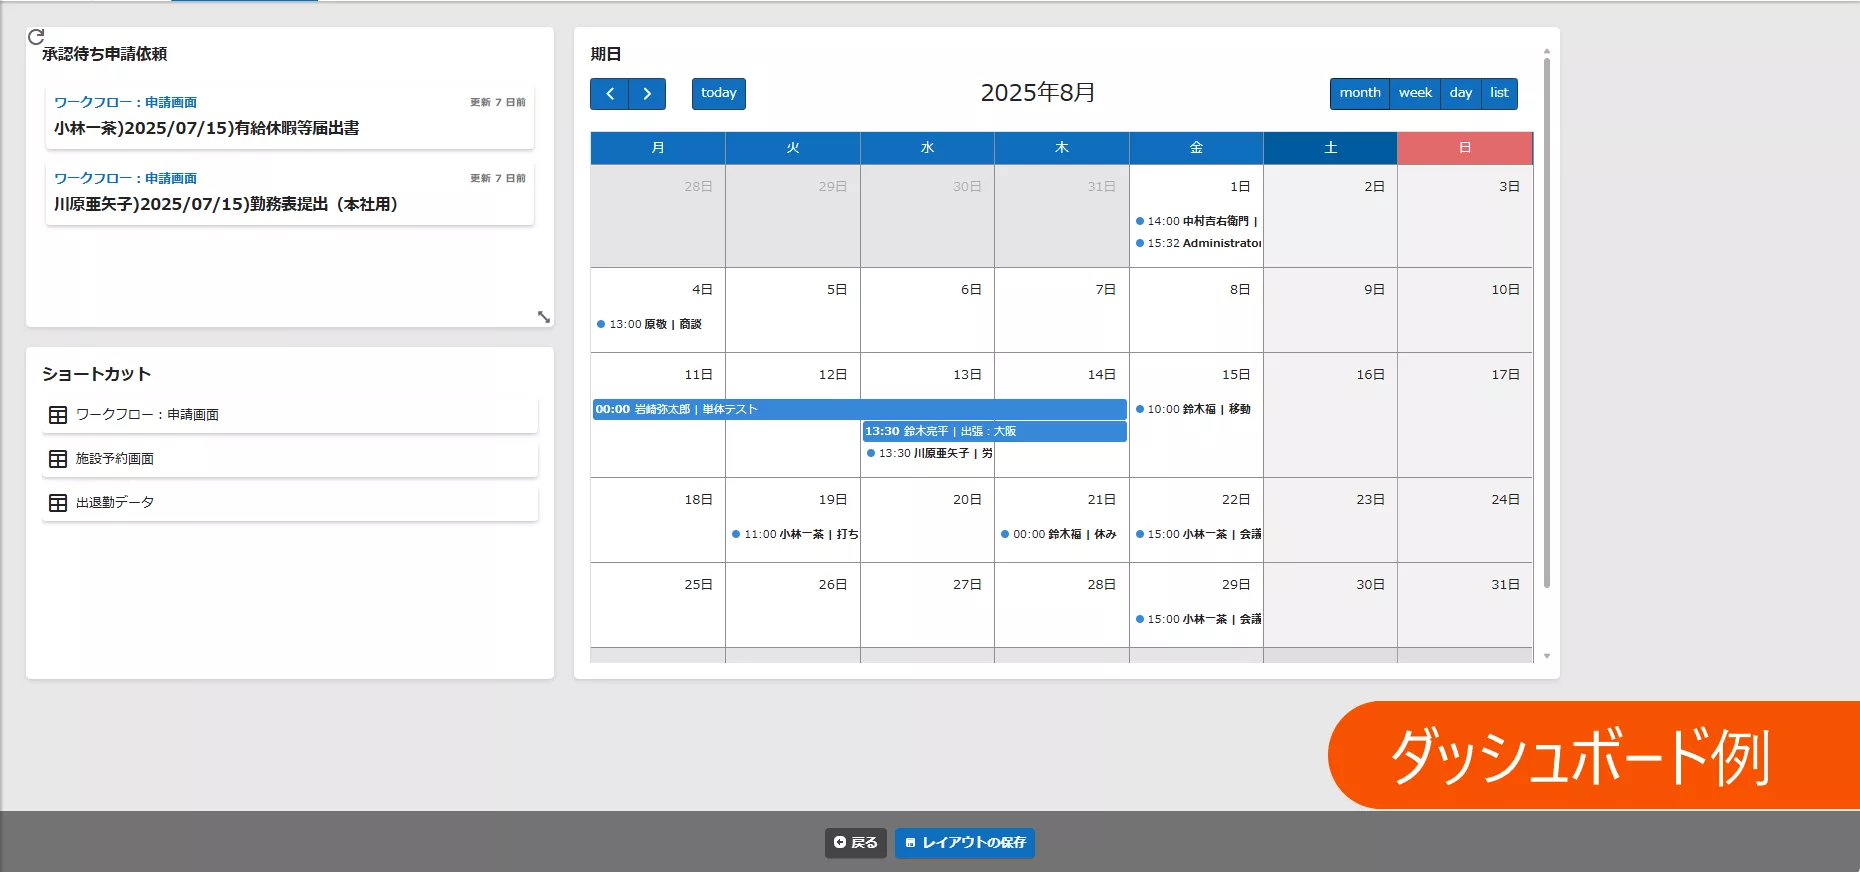Click scrollbar down arrow in calendar panel
The width and height of the screenshot is (1860, 872).
point(1546,656)
